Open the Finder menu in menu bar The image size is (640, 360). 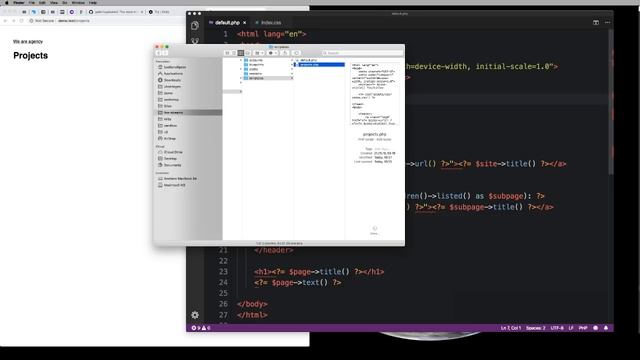[19, 2]
